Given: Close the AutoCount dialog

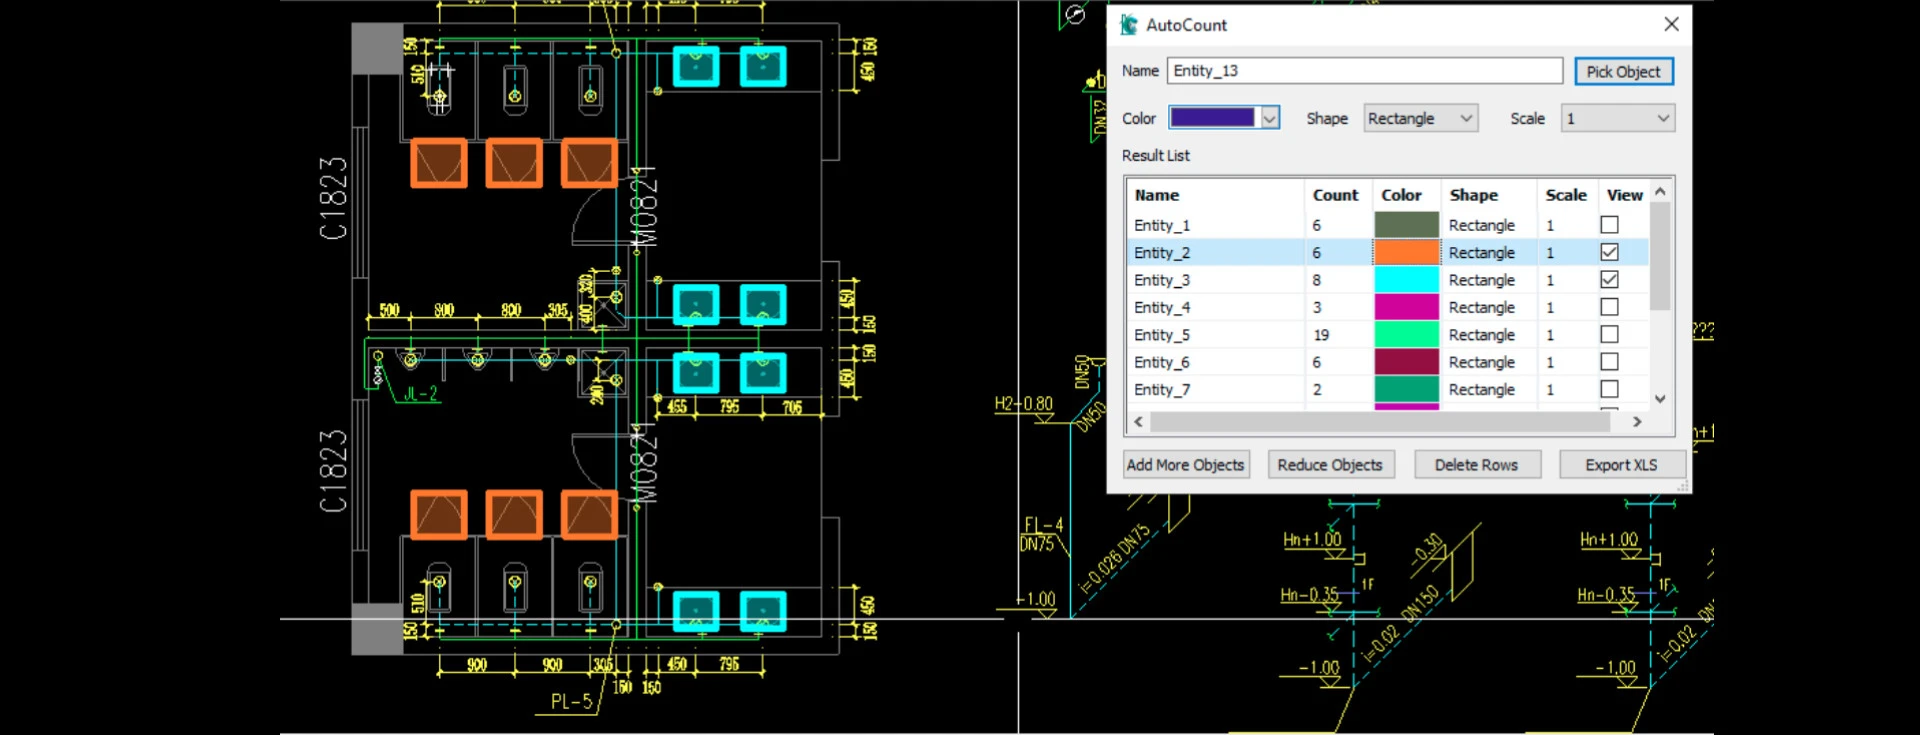Looking at the screenshot, I should 1671,24.
